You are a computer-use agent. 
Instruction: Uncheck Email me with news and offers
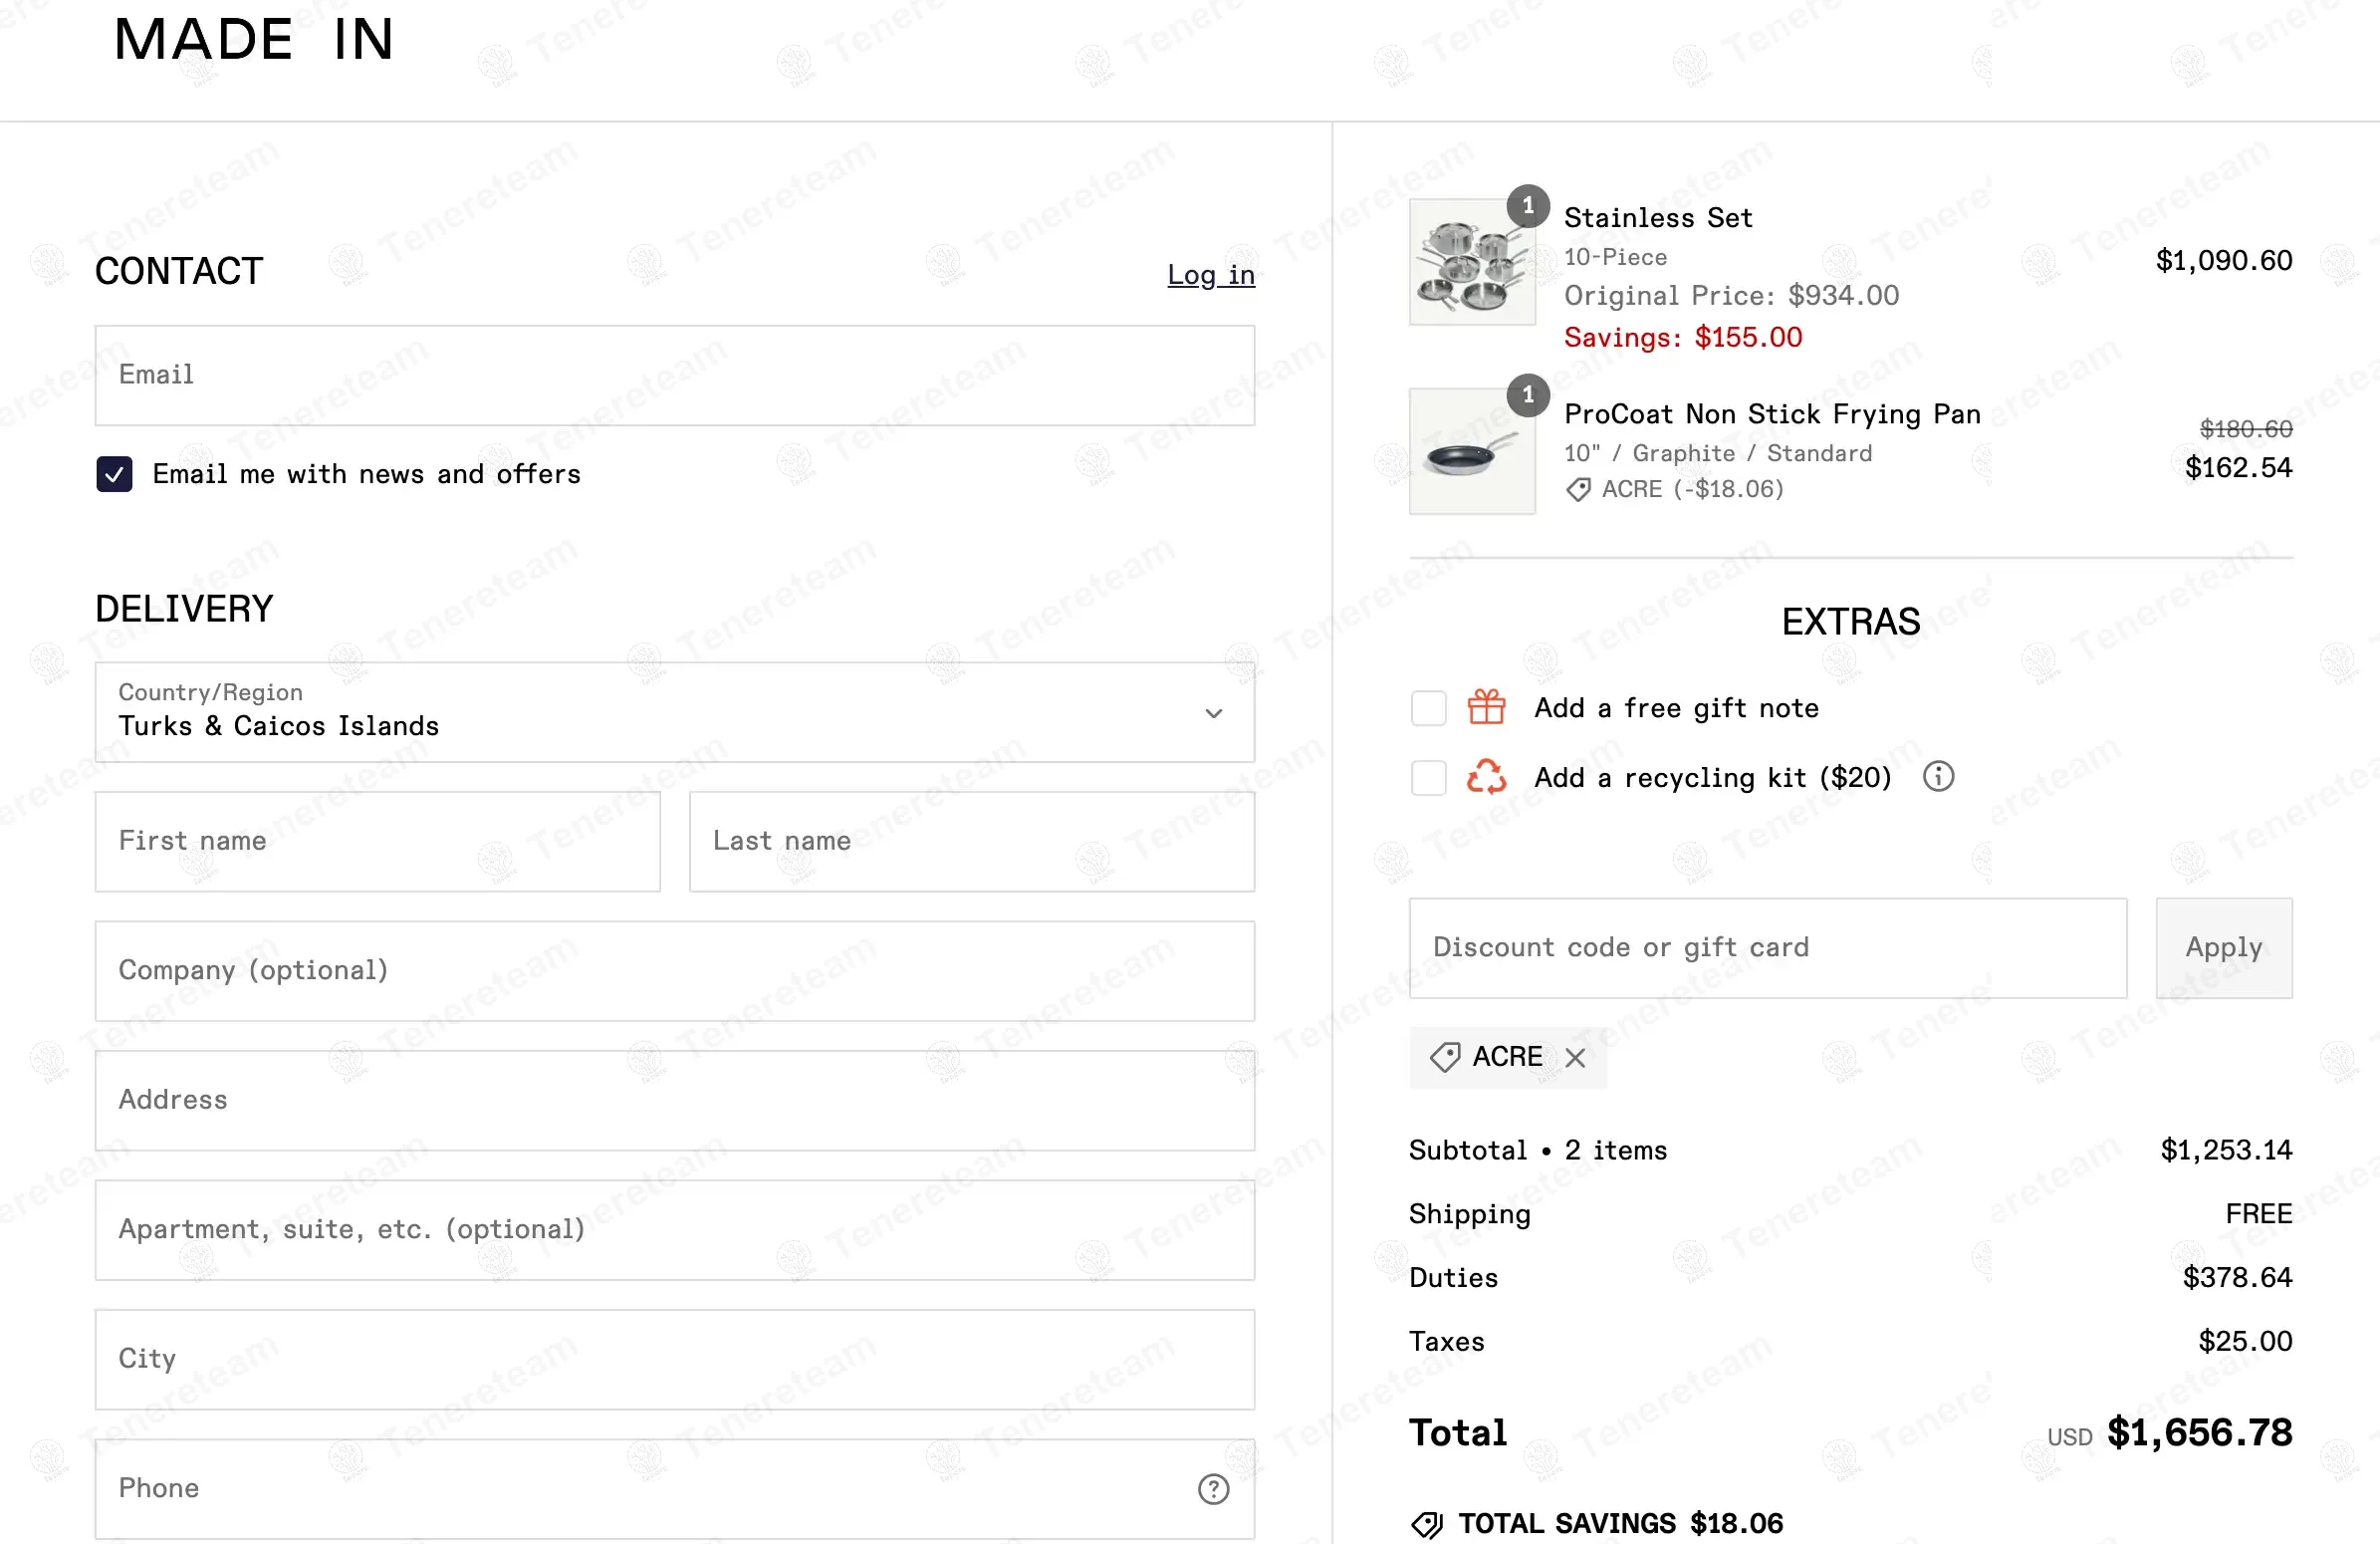115,474
